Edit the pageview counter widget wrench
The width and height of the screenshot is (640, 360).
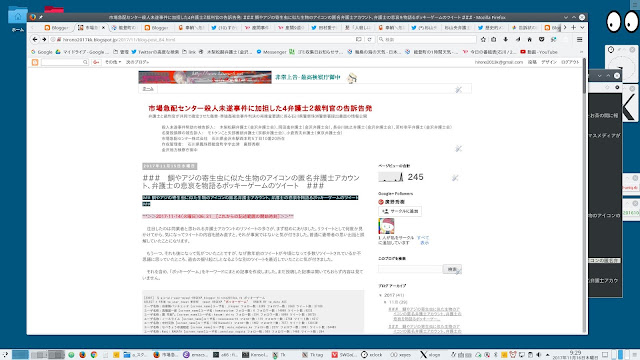click(455, 178)
